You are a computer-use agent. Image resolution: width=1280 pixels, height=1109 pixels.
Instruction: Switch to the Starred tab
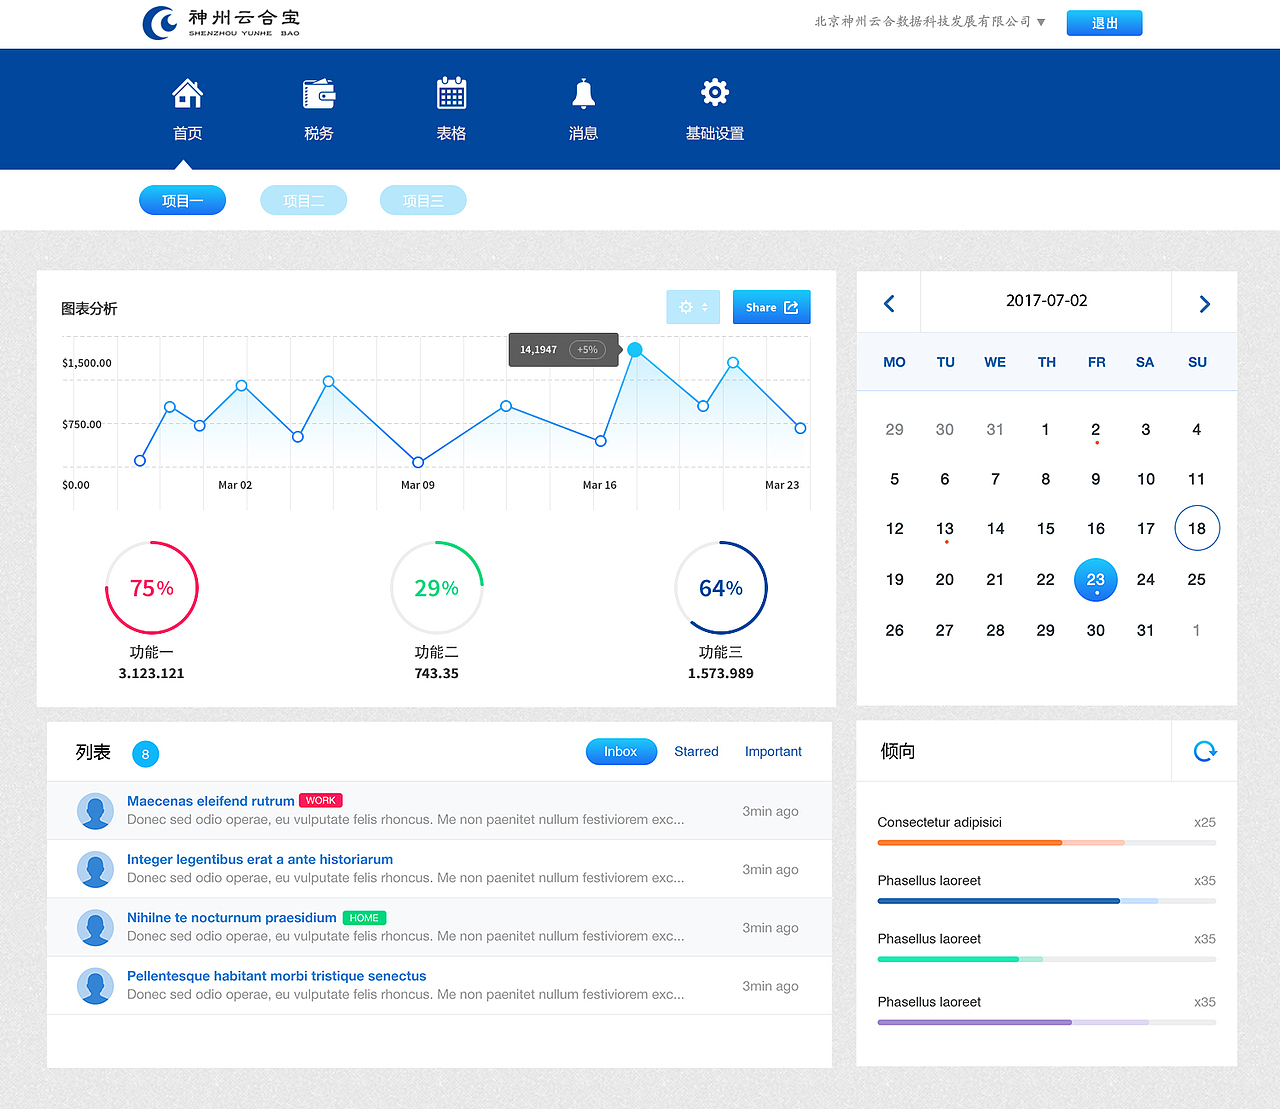click(x=696, y=751)
